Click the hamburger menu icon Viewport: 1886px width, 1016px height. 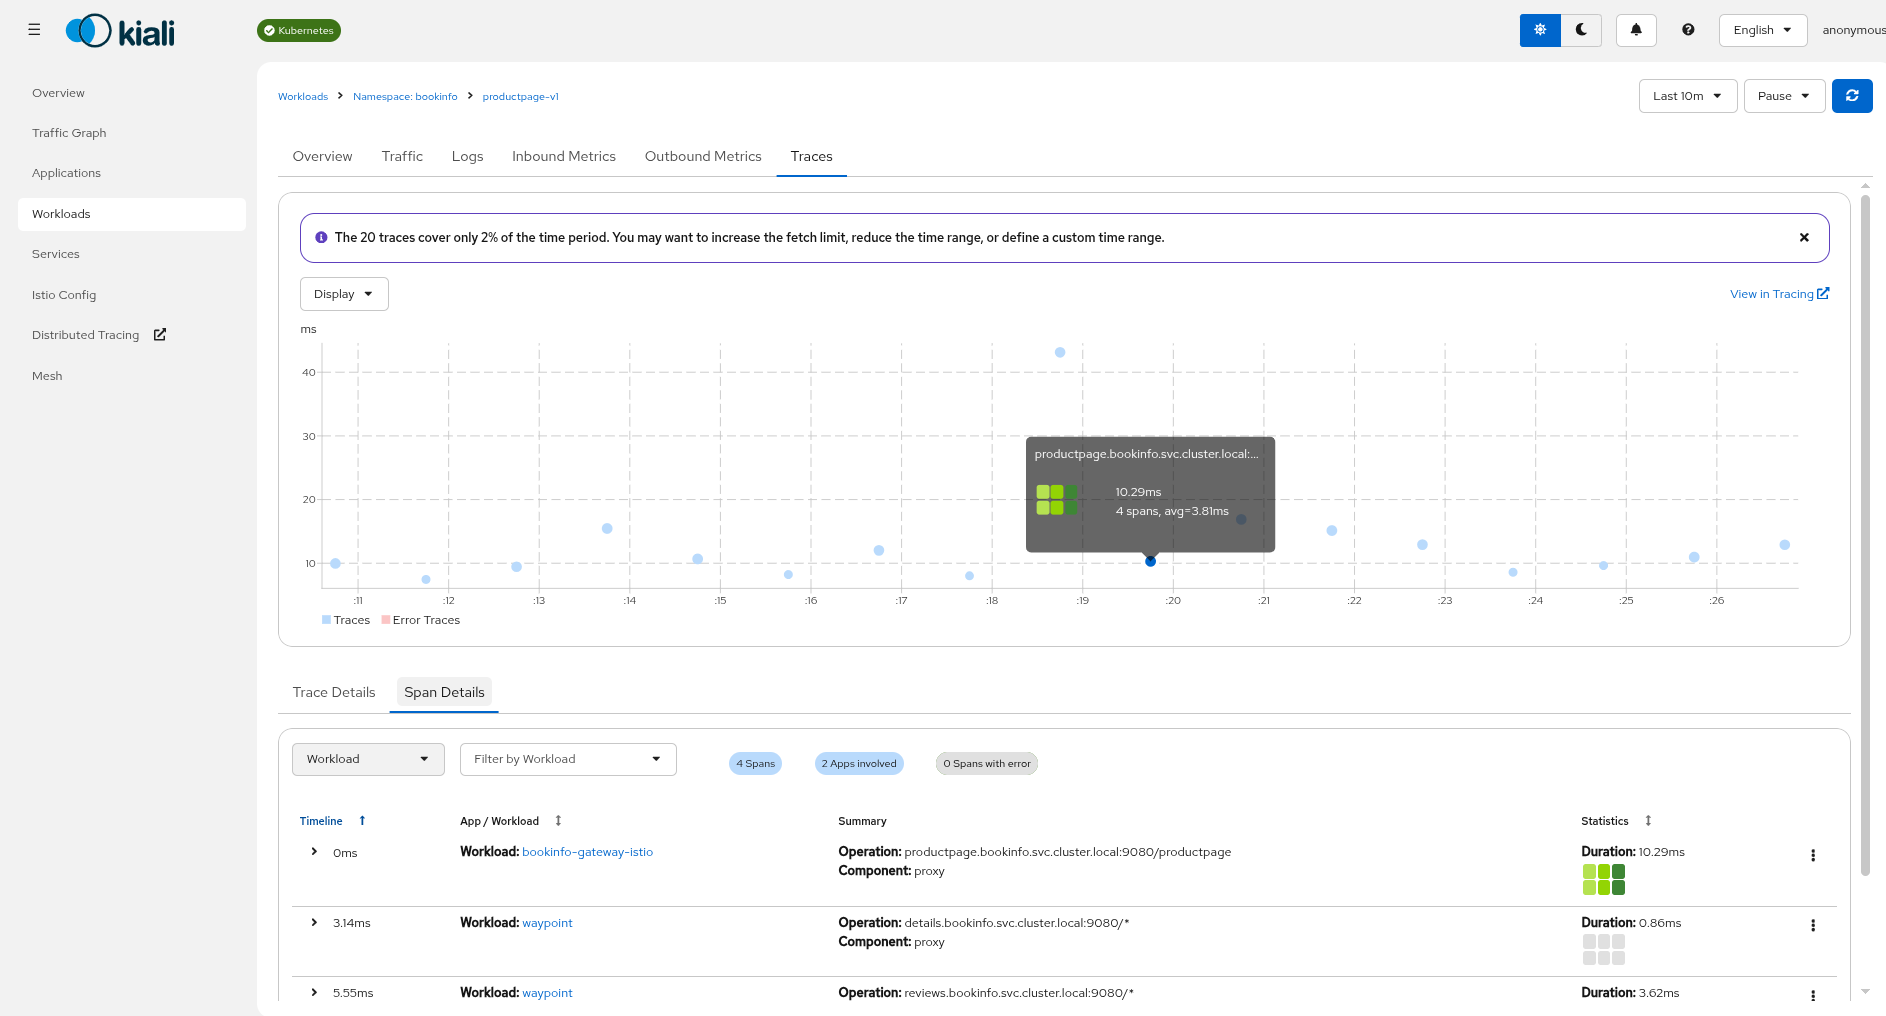(x=34, y=30)
